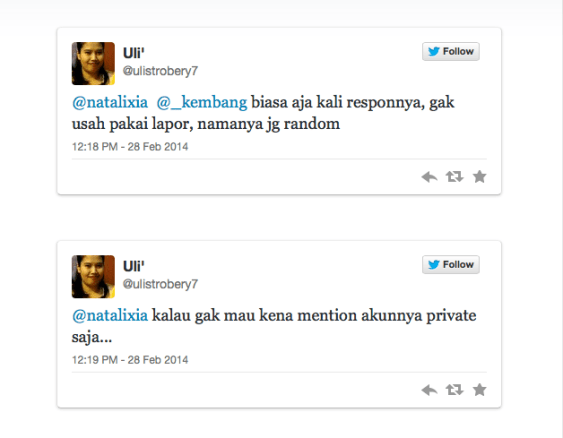Image resolution: width=563 pixels, height=438 pixels.
Task: Open @ulistrobery7 handle in the first tweet
Action: (x=160, y=71)
